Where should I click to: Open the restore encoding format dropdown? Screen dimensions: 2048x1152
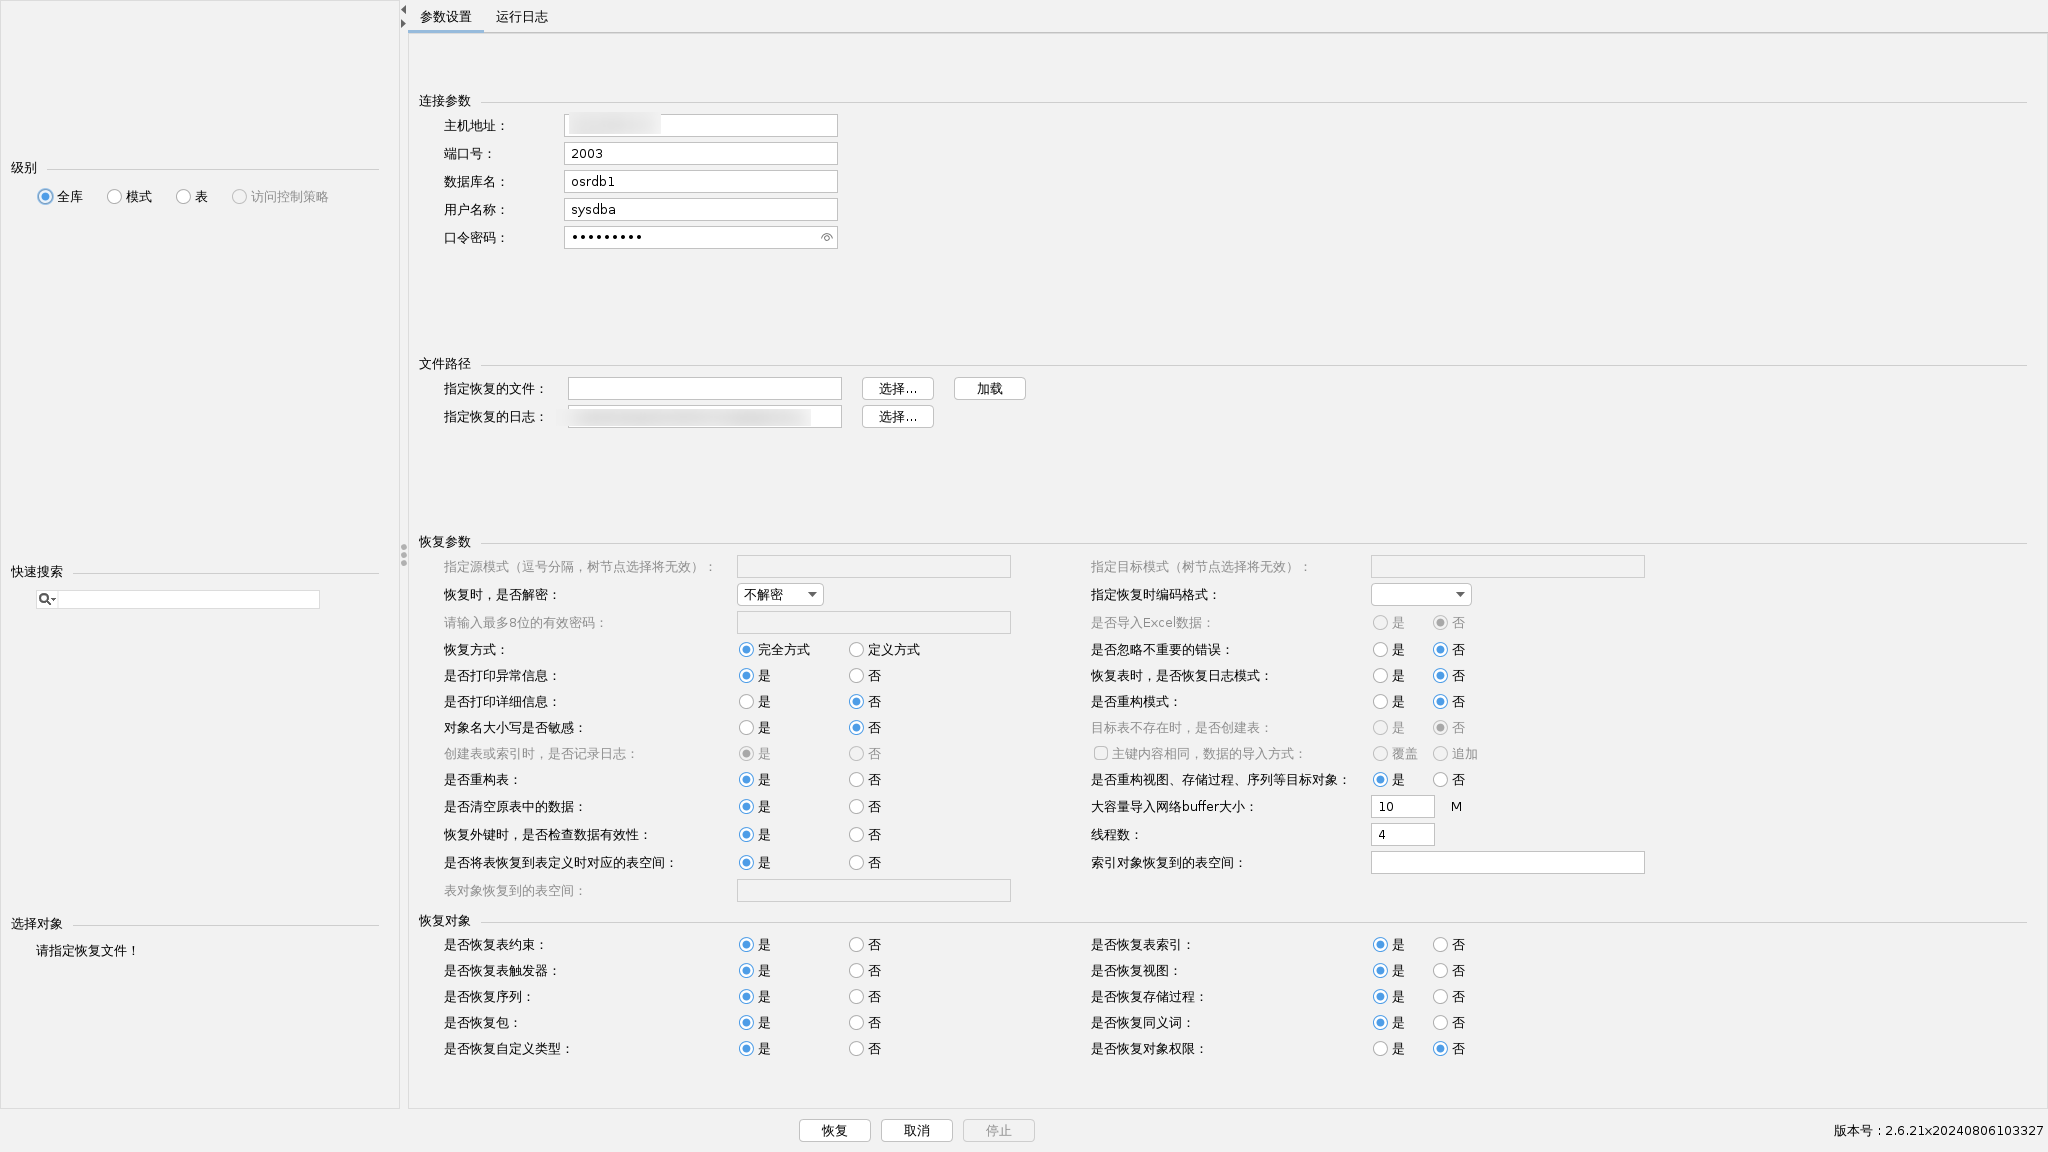[x=1420, y=595]
